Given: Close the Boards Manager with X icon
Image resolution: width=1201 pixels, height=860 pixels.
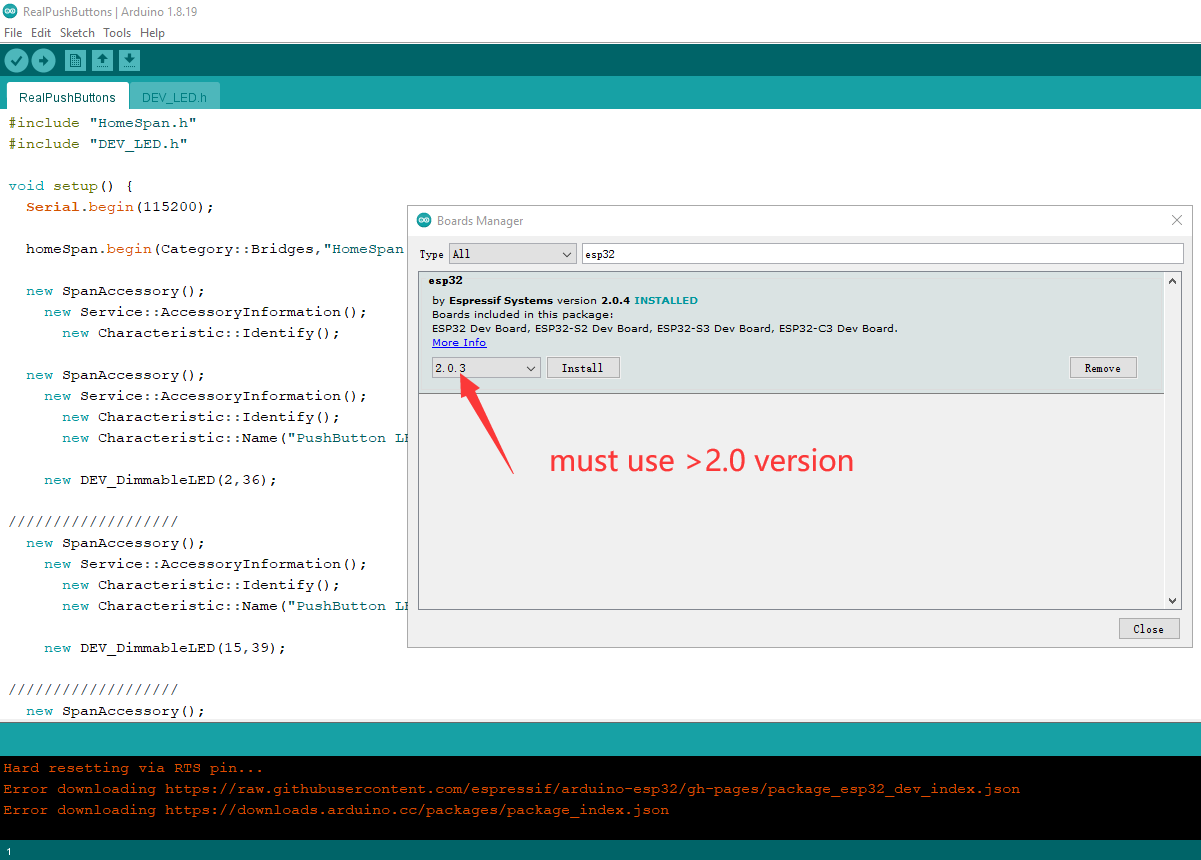Looking at the screenshot, I should point(1177,220).
